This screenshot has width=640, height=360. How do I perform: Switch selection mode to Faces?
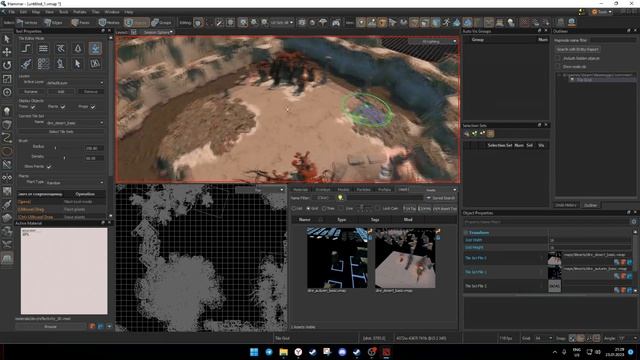(81, 22)
